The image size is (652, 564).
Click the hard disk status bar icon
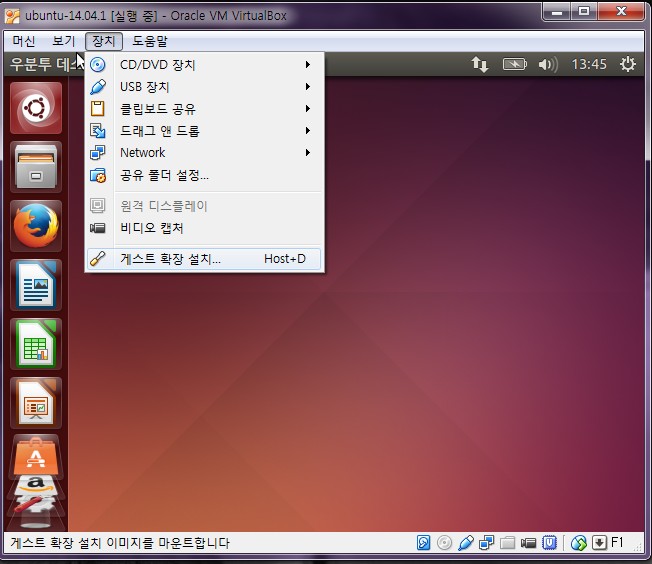pyautogui.click(x=424, y=543)
